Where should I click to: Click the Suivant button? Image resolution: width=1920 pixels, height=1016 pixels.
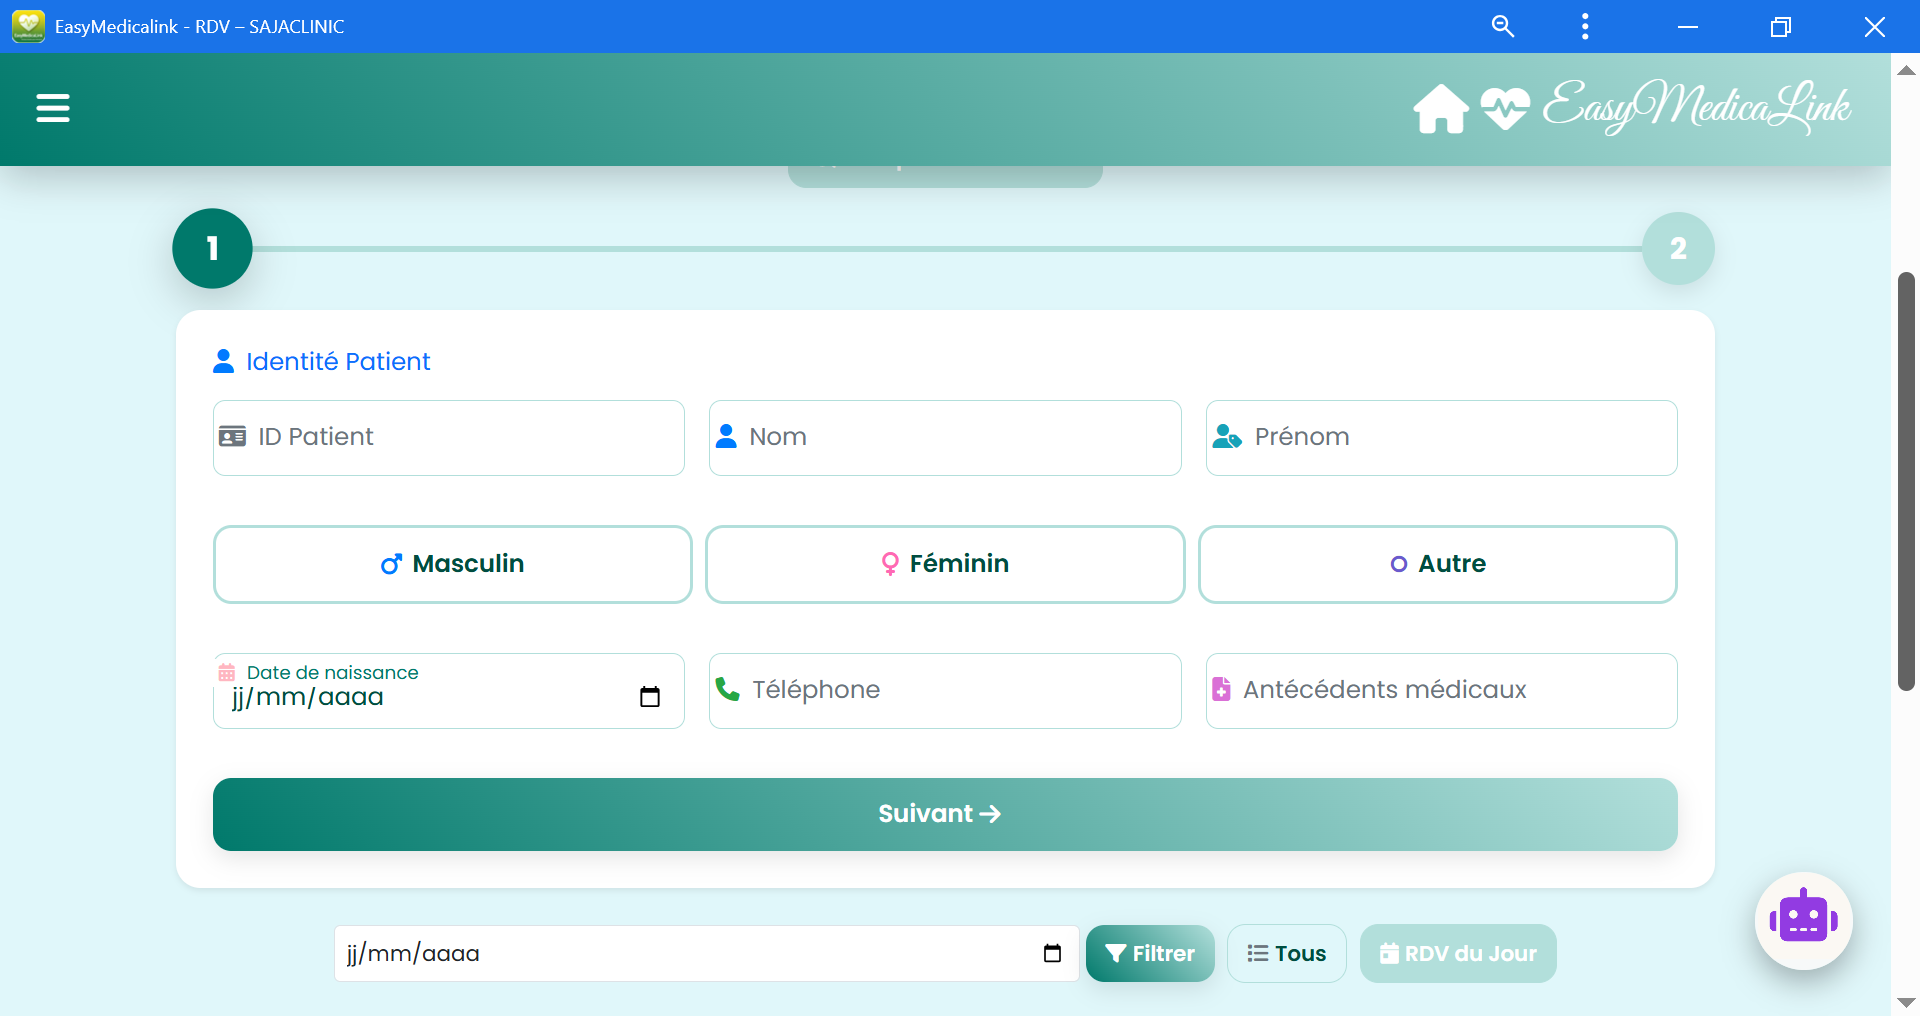tap(945, 814)
